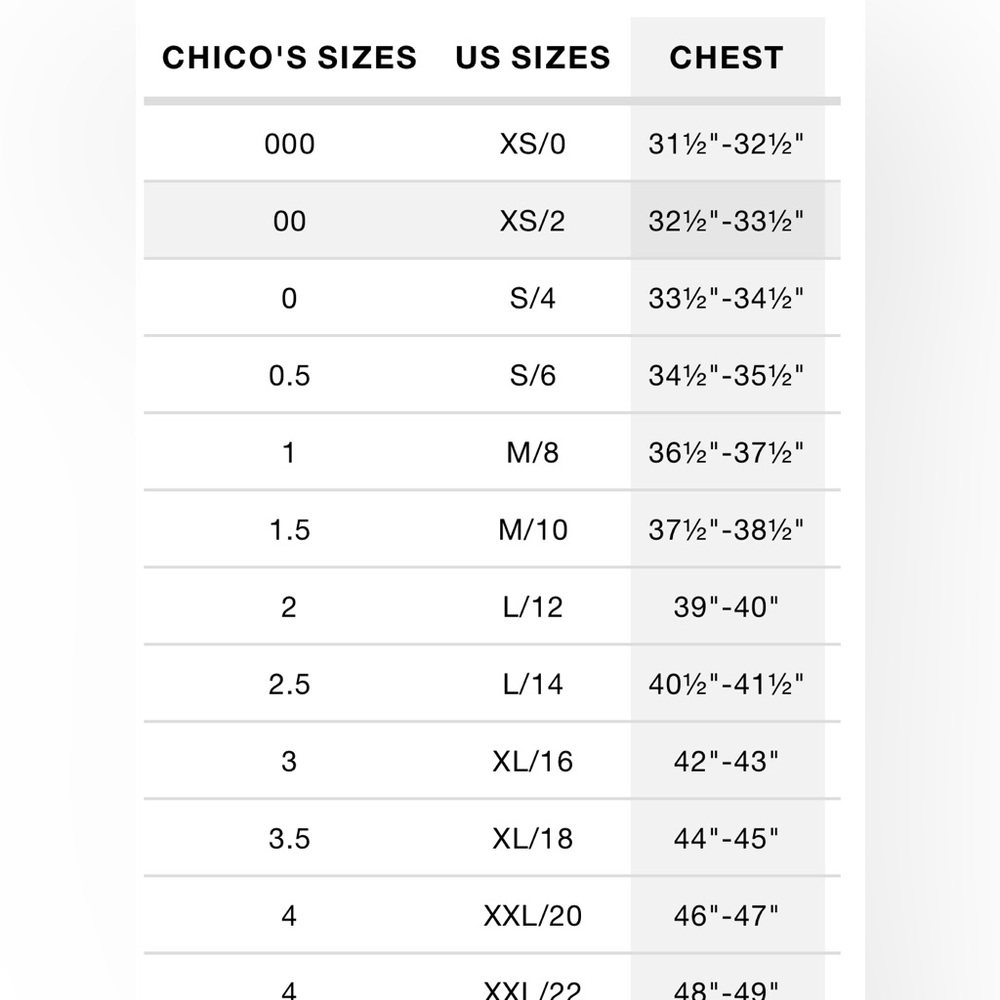Viewport: 1000px width, 1000px height.
Task: Click Chico's size 1.5 cell
Action: 290,530
